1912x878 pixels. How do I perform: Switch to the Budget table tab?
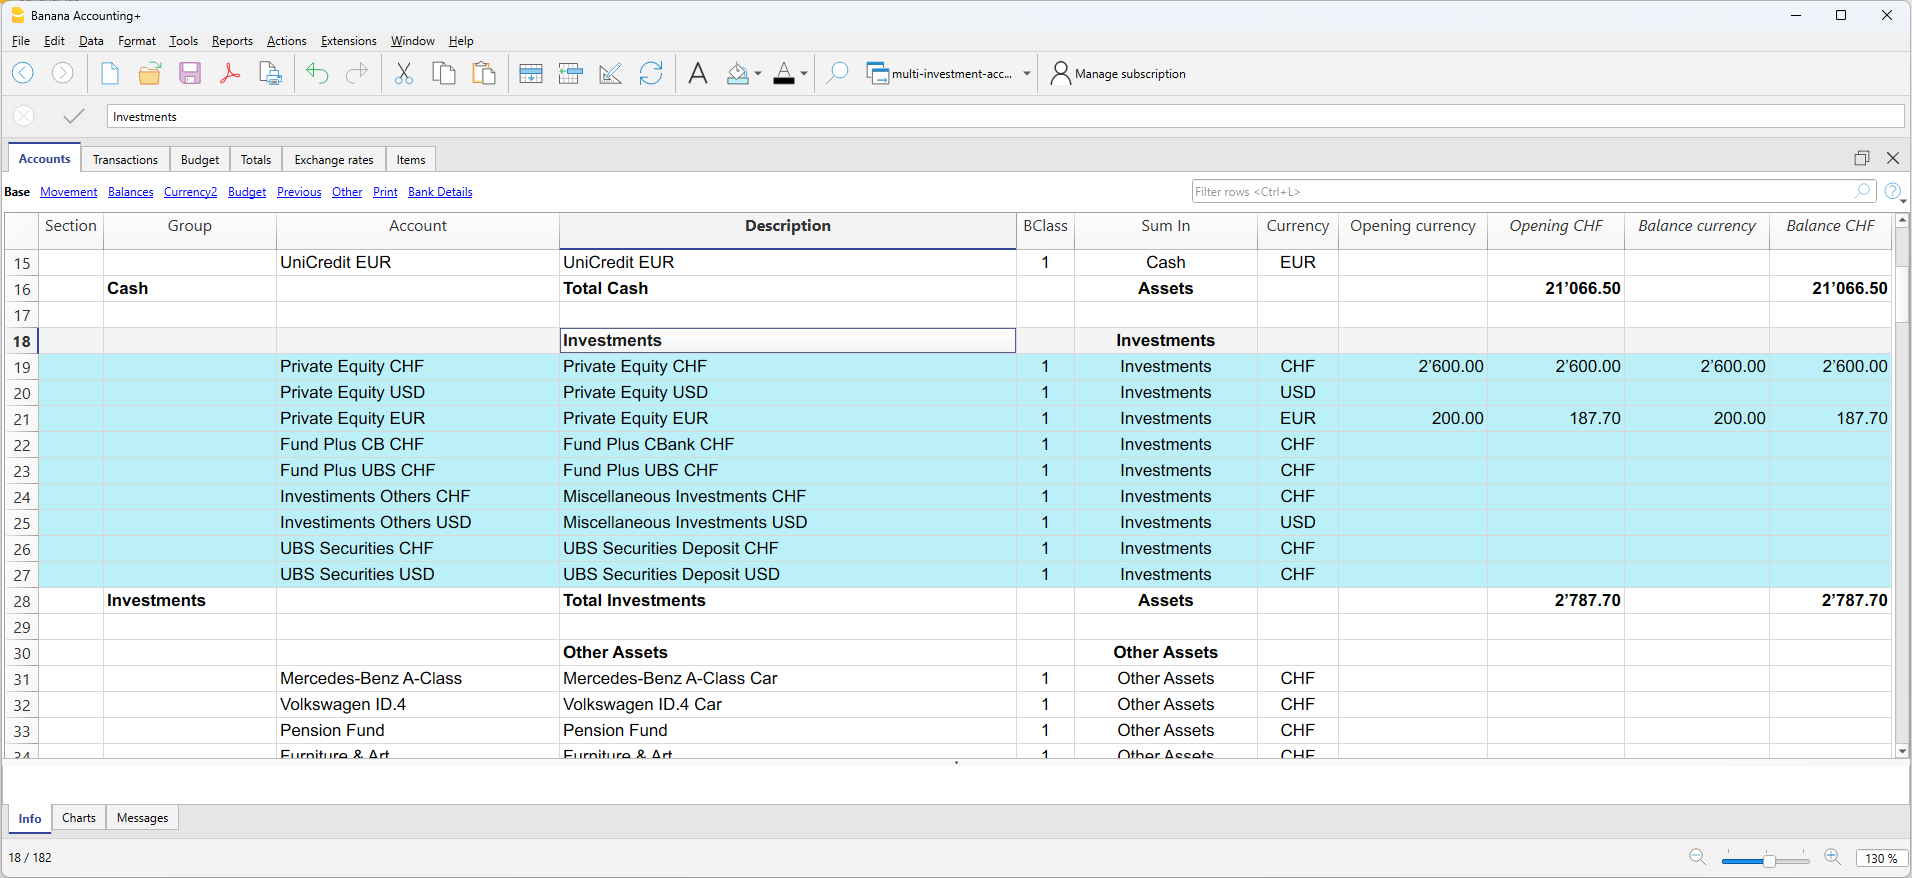pos(200,159)
